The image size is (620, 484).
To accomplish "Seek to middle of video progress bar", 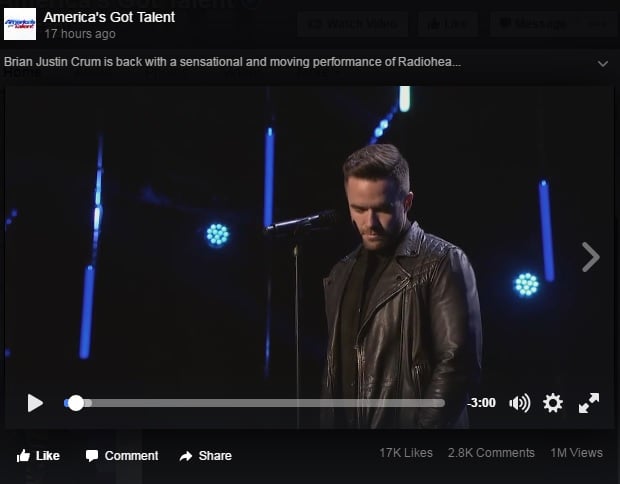I will coord(255,403).
